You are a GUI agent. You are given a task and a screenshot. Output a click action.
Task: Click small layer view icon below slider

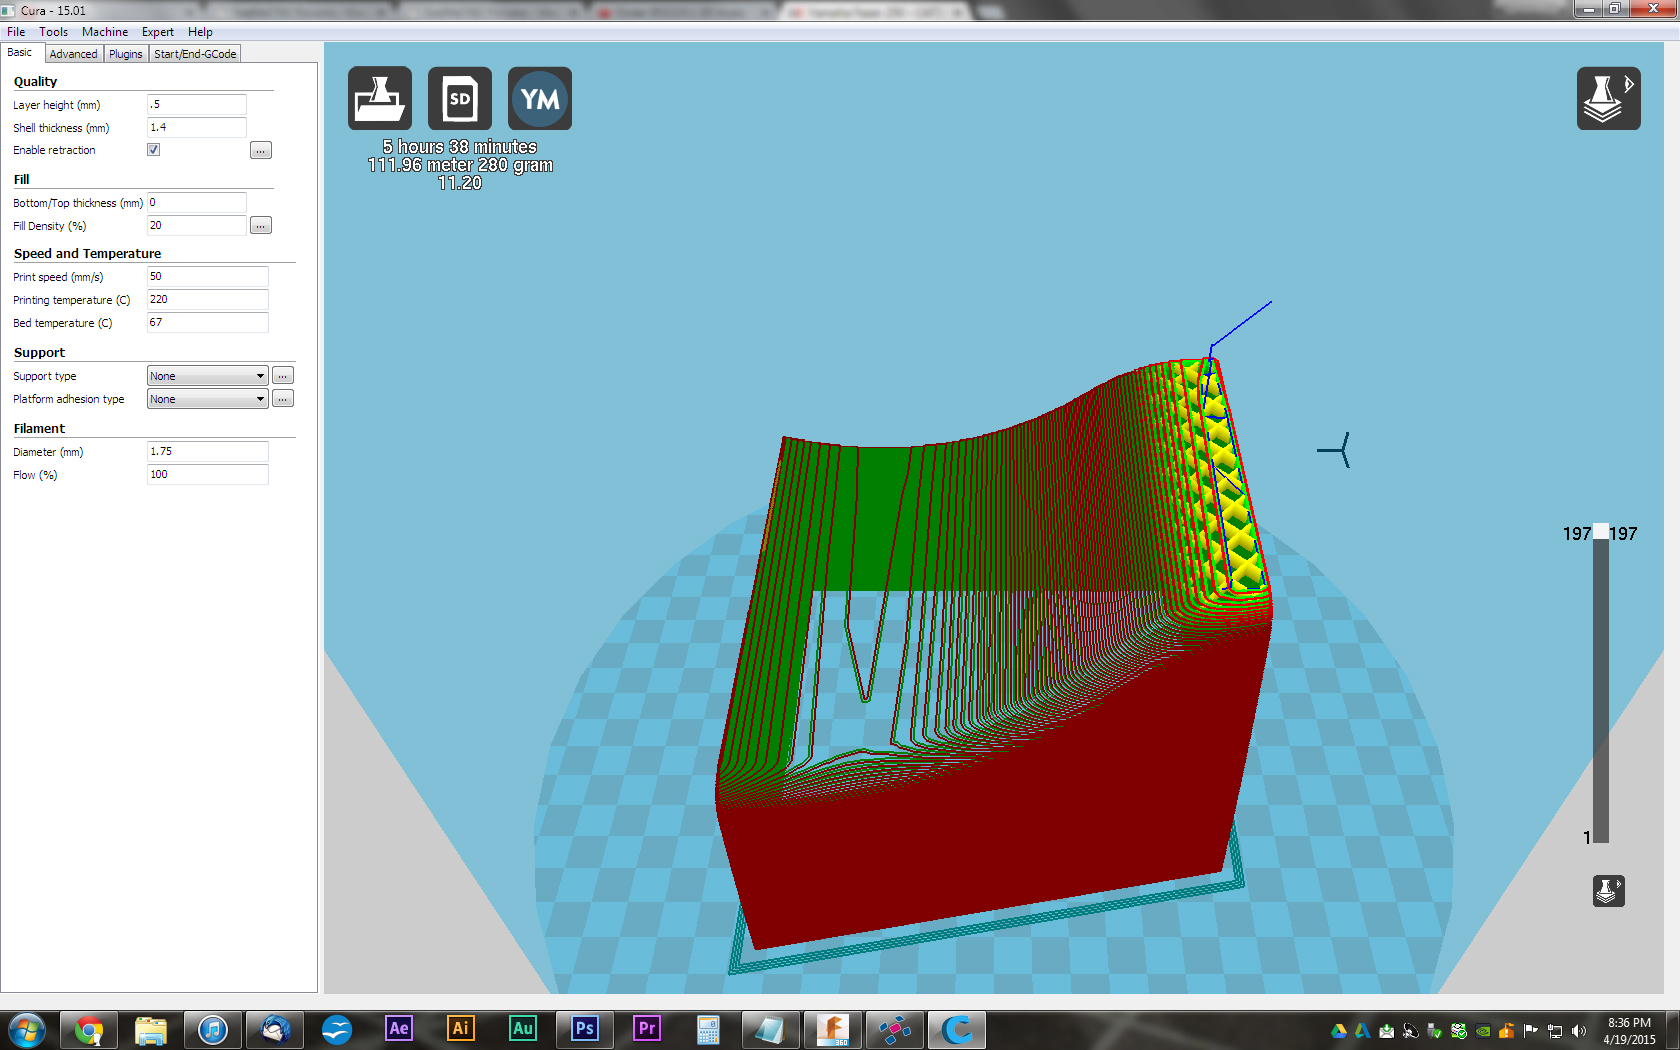(1608, 890)
